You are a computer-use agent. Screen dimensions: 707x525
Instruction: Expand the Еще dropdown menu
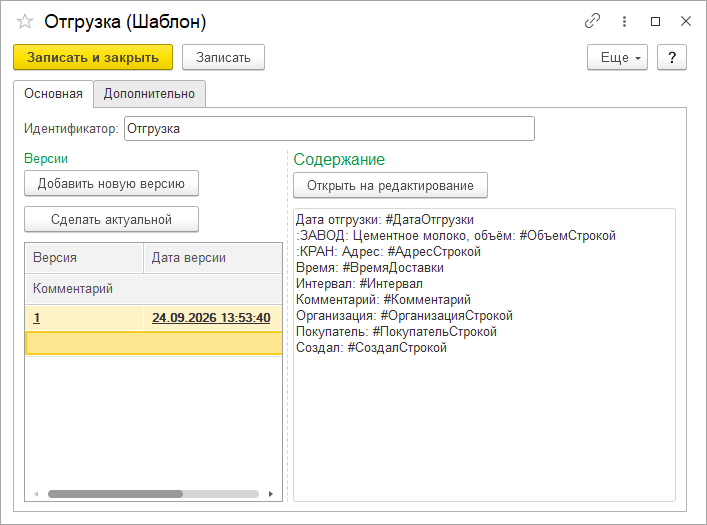point(617,57)
